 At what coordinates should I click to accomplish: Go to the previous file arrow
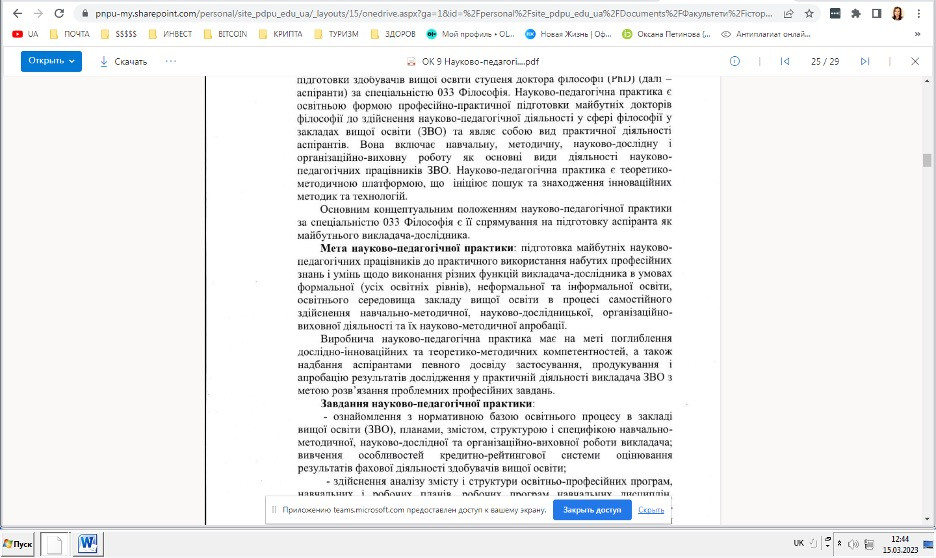click(x=785, y=61)
